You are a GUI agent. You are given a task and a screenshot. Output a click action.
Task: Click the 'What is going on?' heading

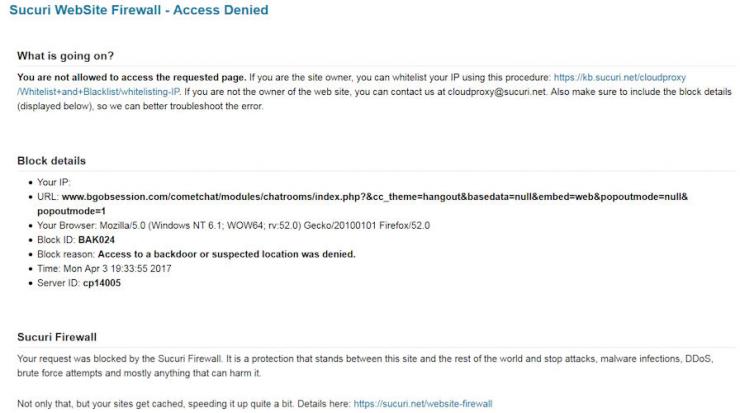pyautogui.click(x=65, y=56)
